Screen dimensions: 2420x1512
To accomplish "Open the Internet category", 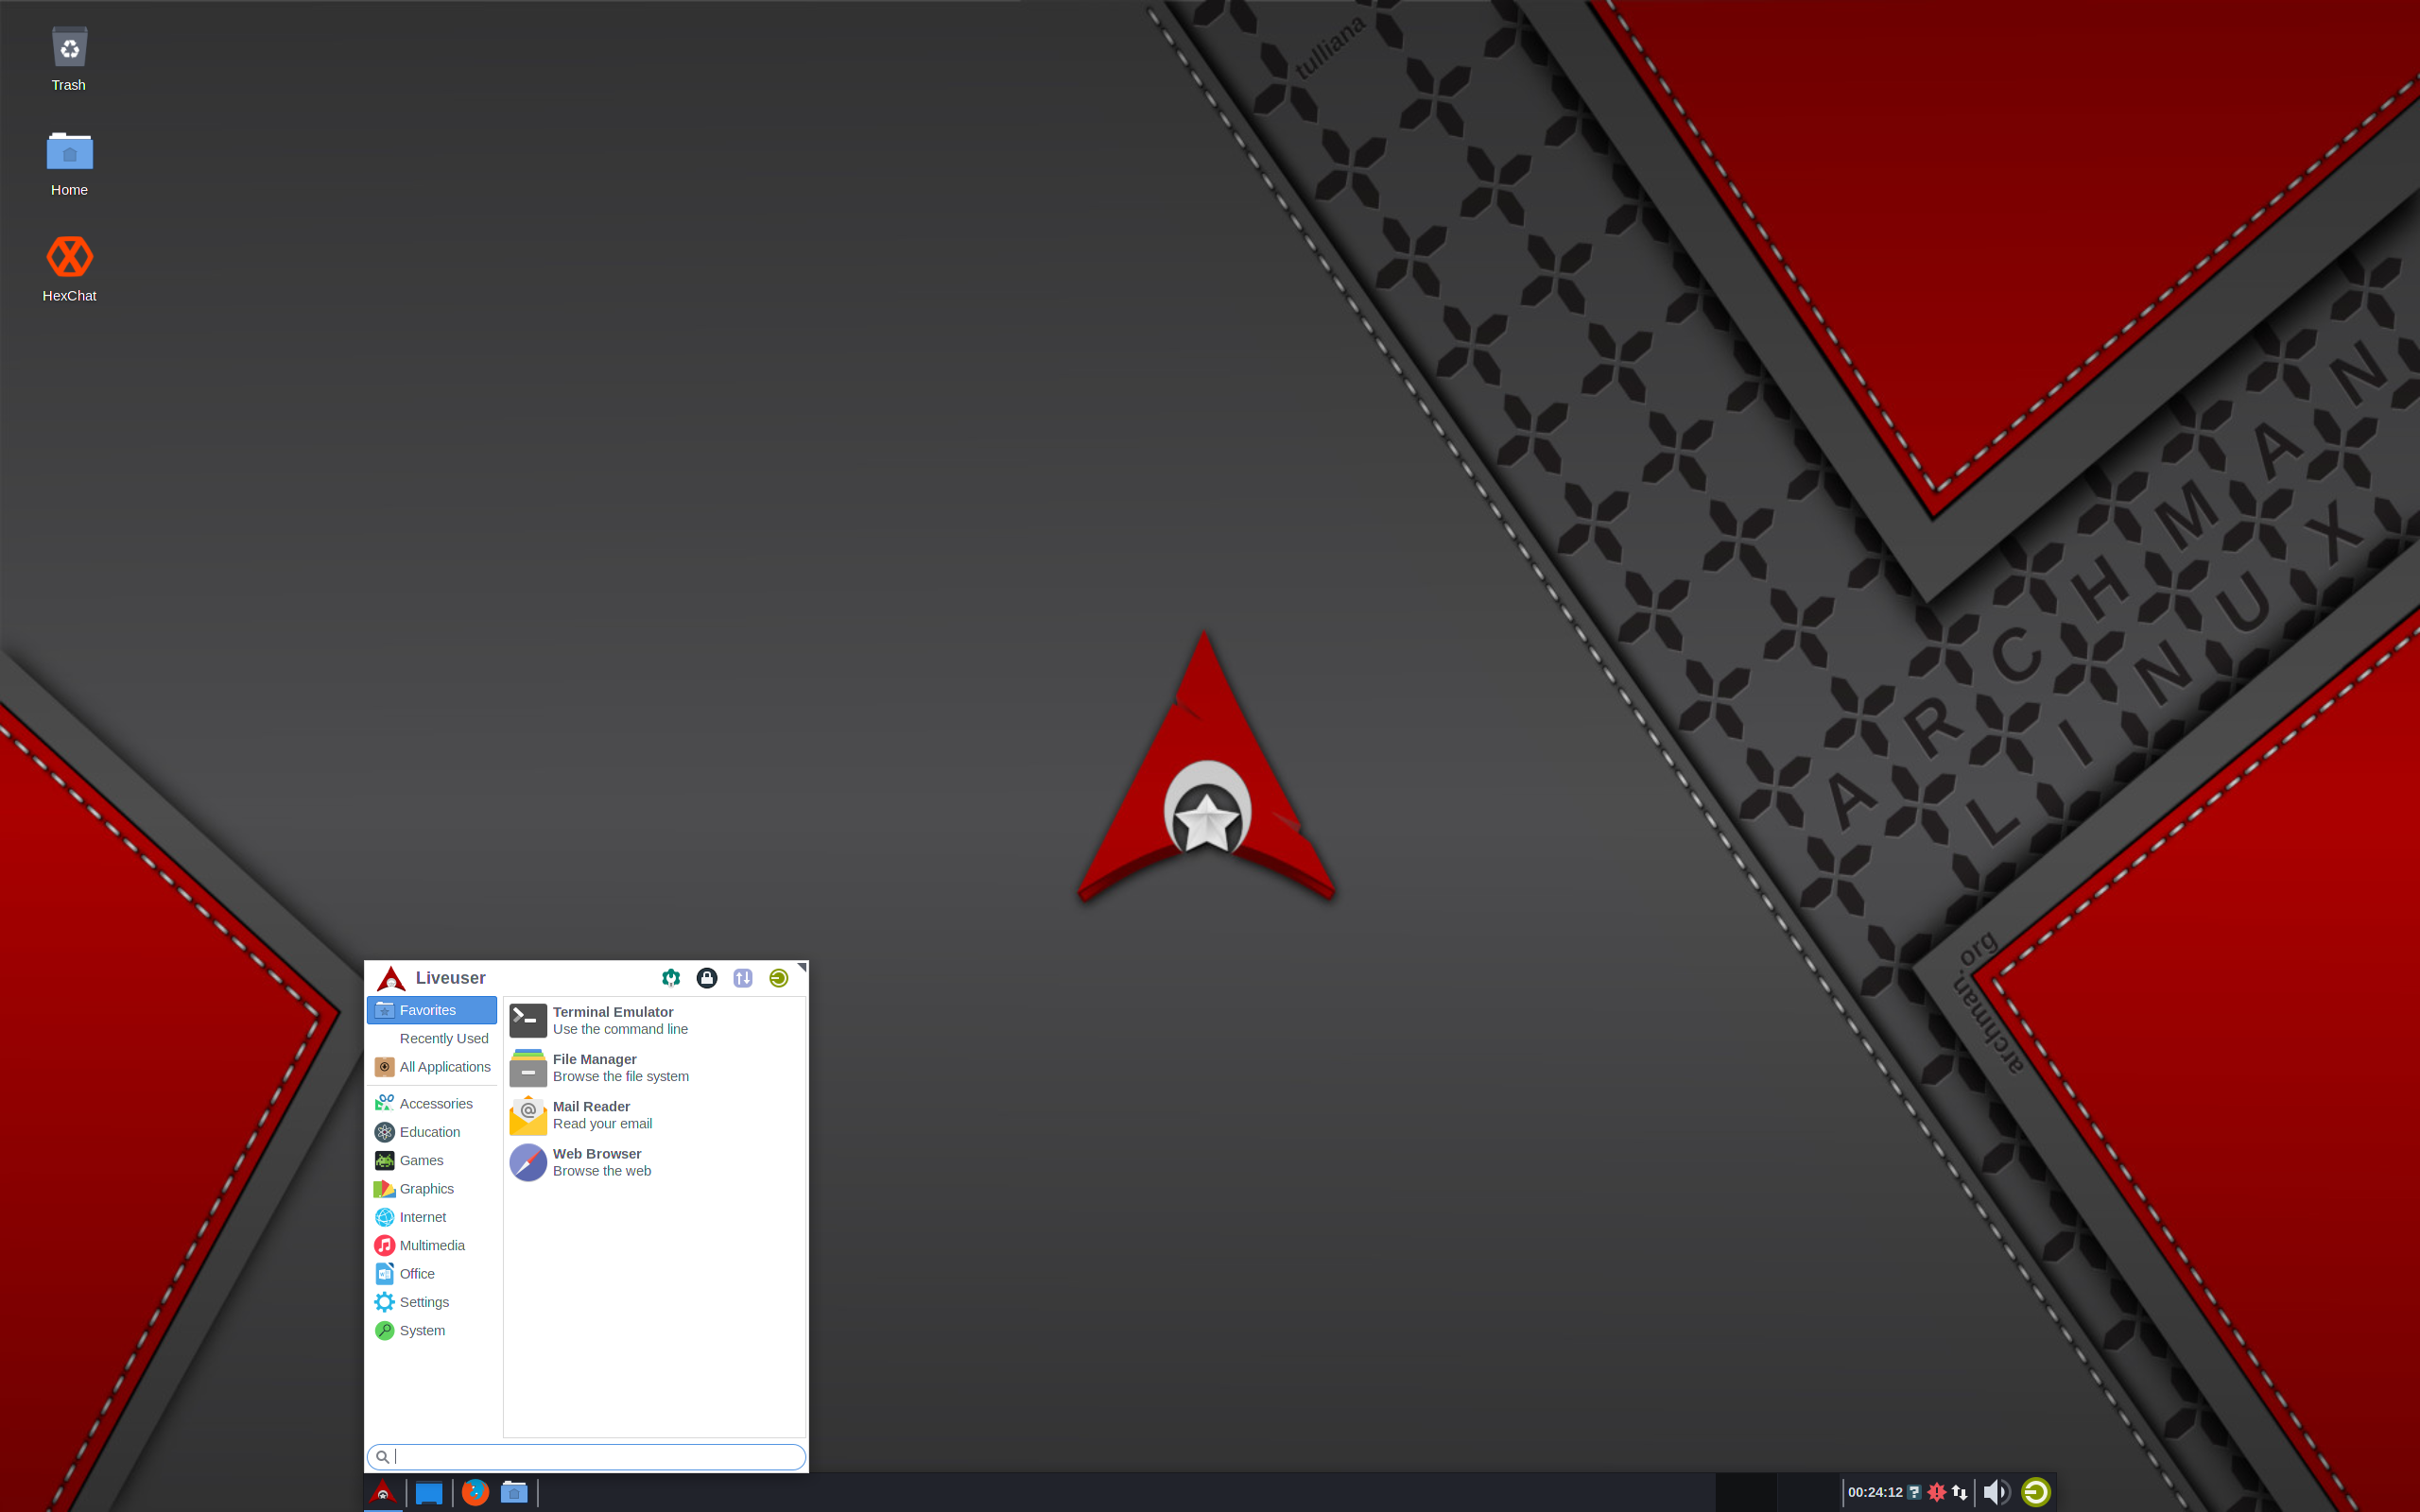I will [x=432, y=1217].
